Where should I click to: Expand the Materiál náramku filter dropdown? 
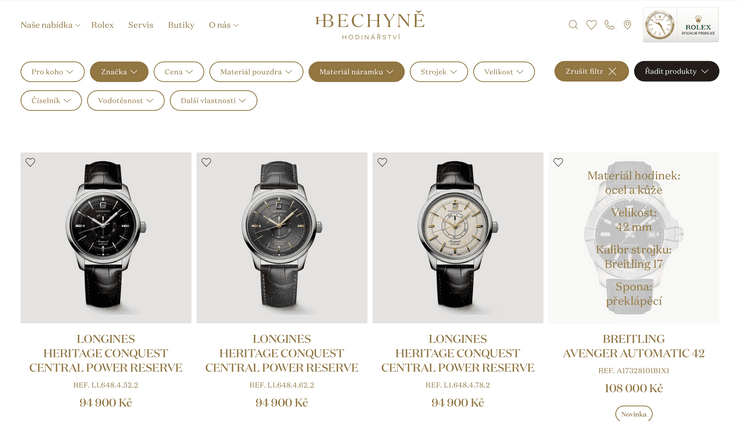[356, 72]
